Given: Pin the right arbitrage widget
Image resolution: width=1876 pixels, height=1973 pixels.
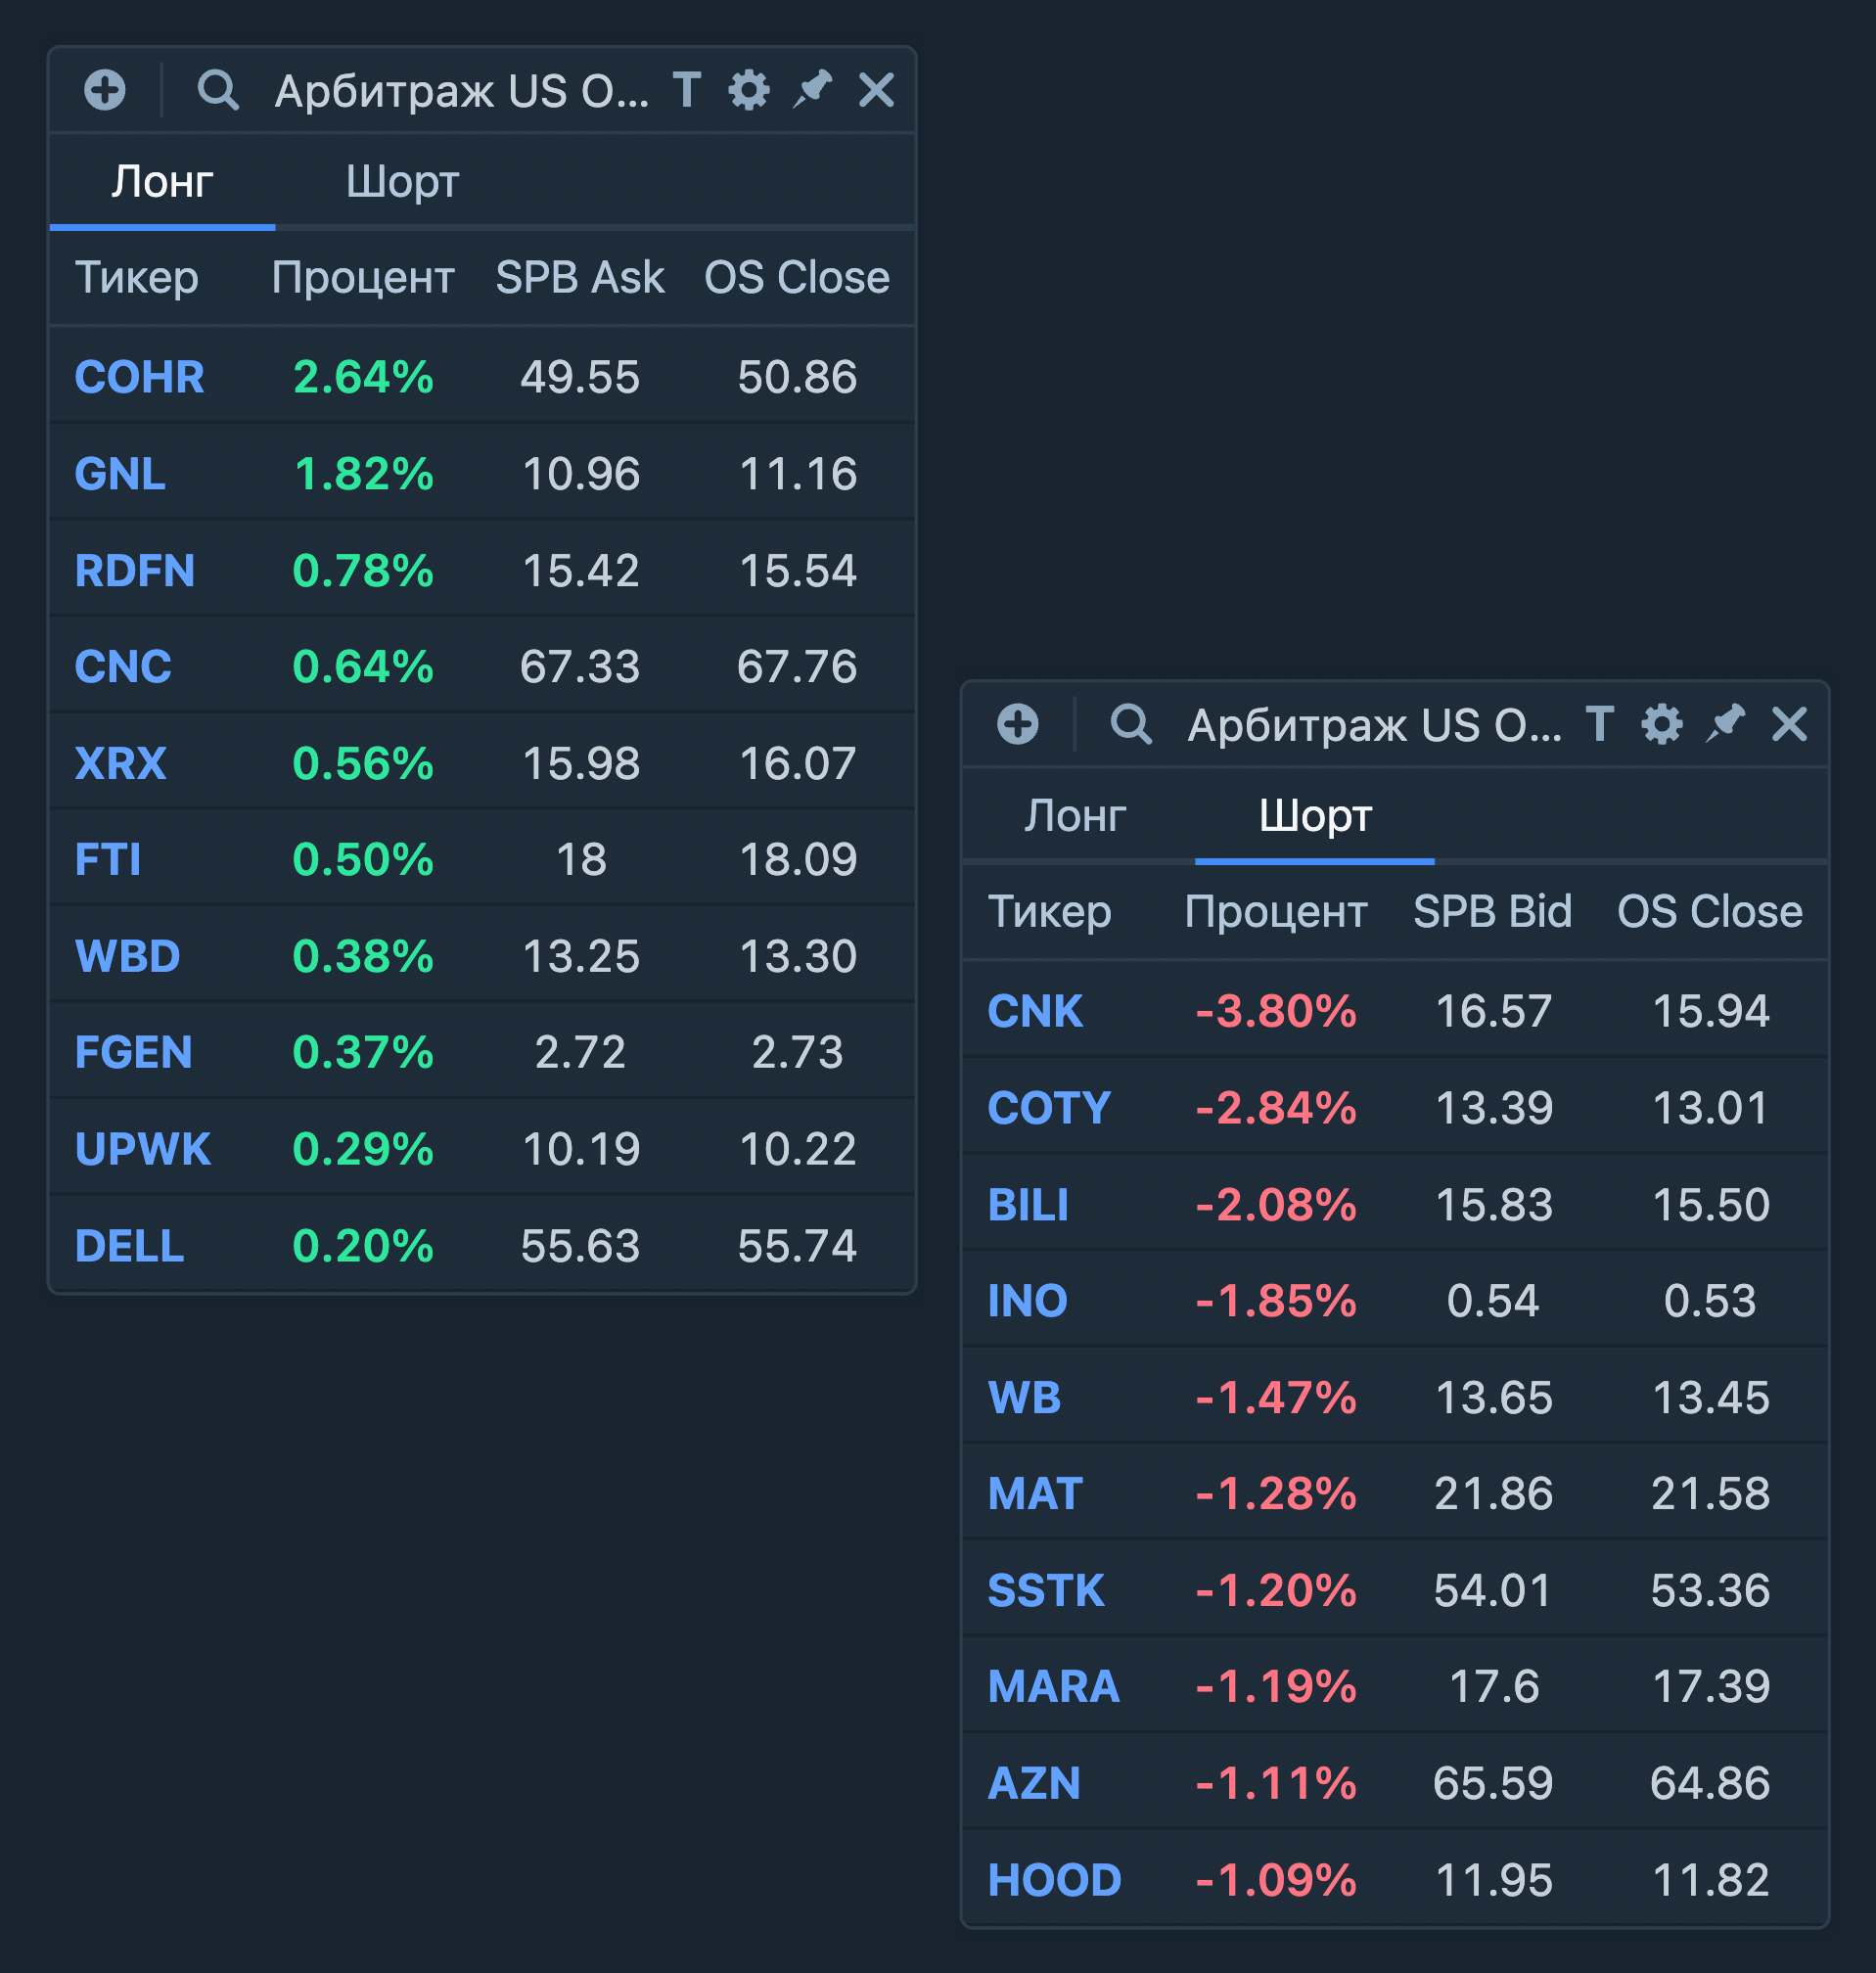Looking at the screenshot, I should pyautogui.click(x=1725, y=723).
